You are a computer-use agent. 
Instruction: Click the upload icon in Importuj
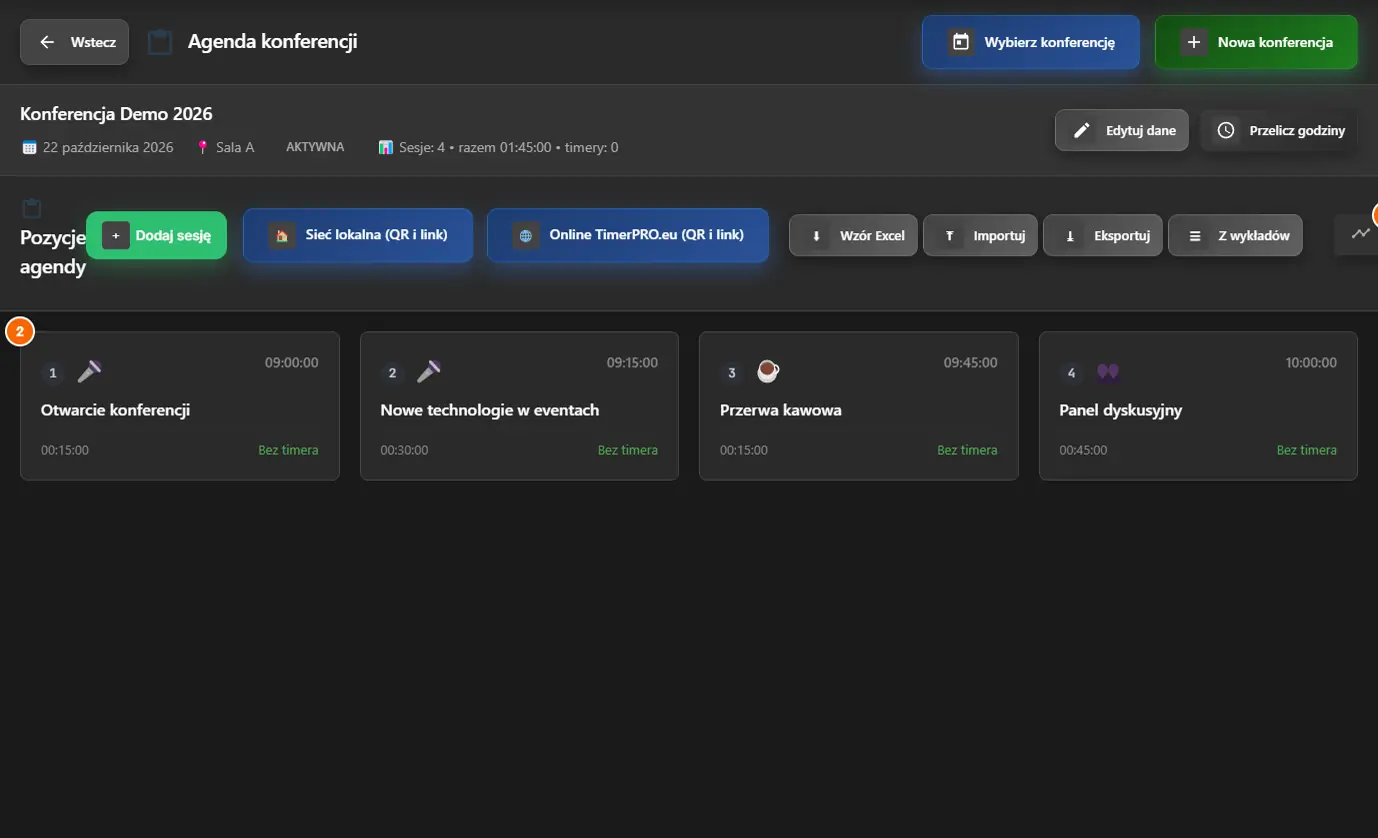950,236
